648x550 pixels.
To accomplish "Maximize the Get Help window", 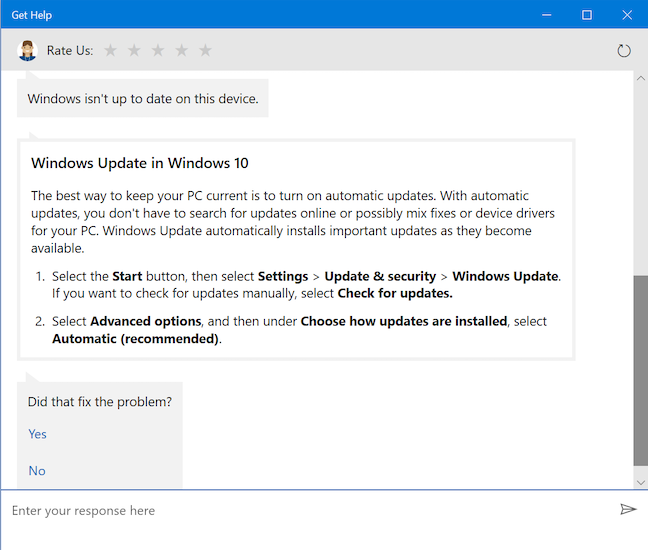I will click(586, 15).
